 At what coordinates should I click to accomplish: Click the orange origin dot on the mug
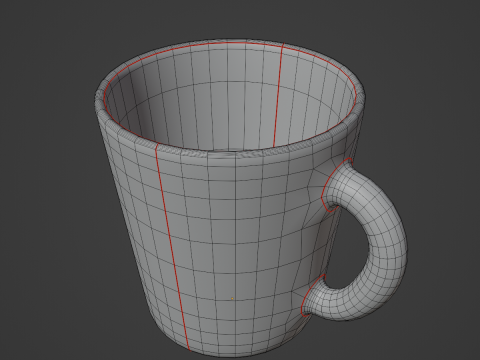tap(232, 299)
